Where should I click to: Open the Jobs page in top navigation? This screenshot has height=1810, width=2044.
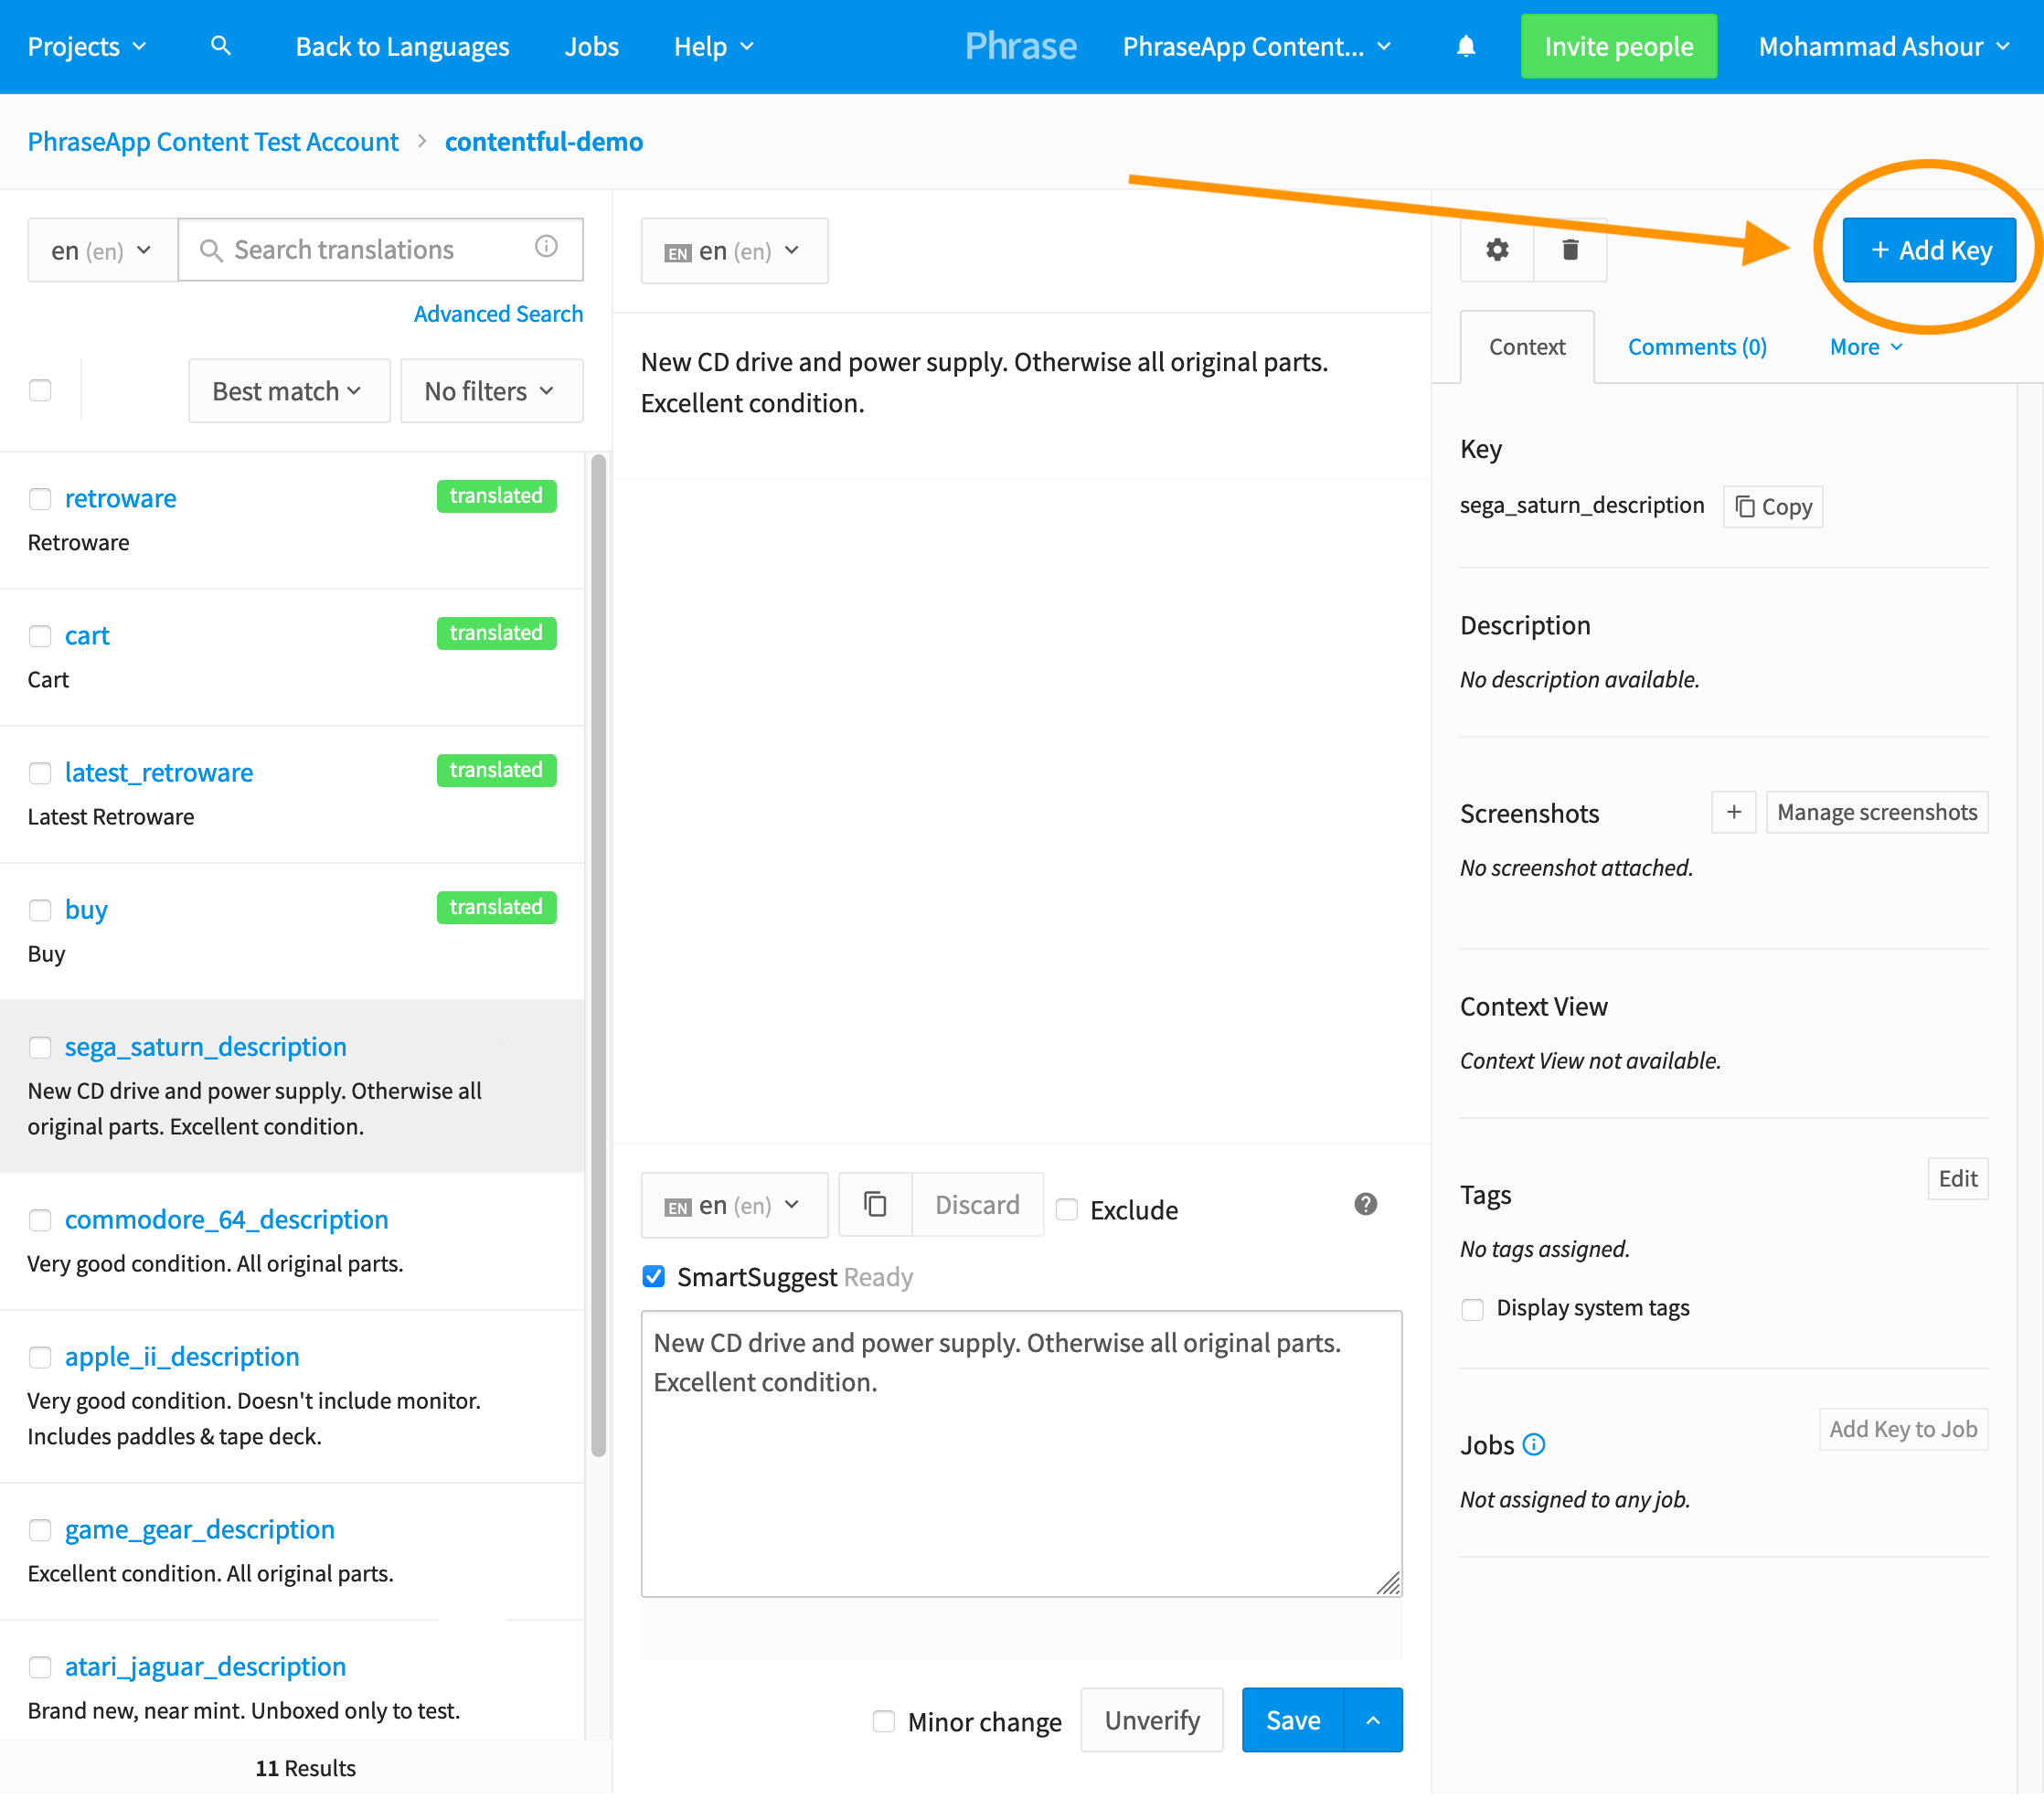point(591,46)
